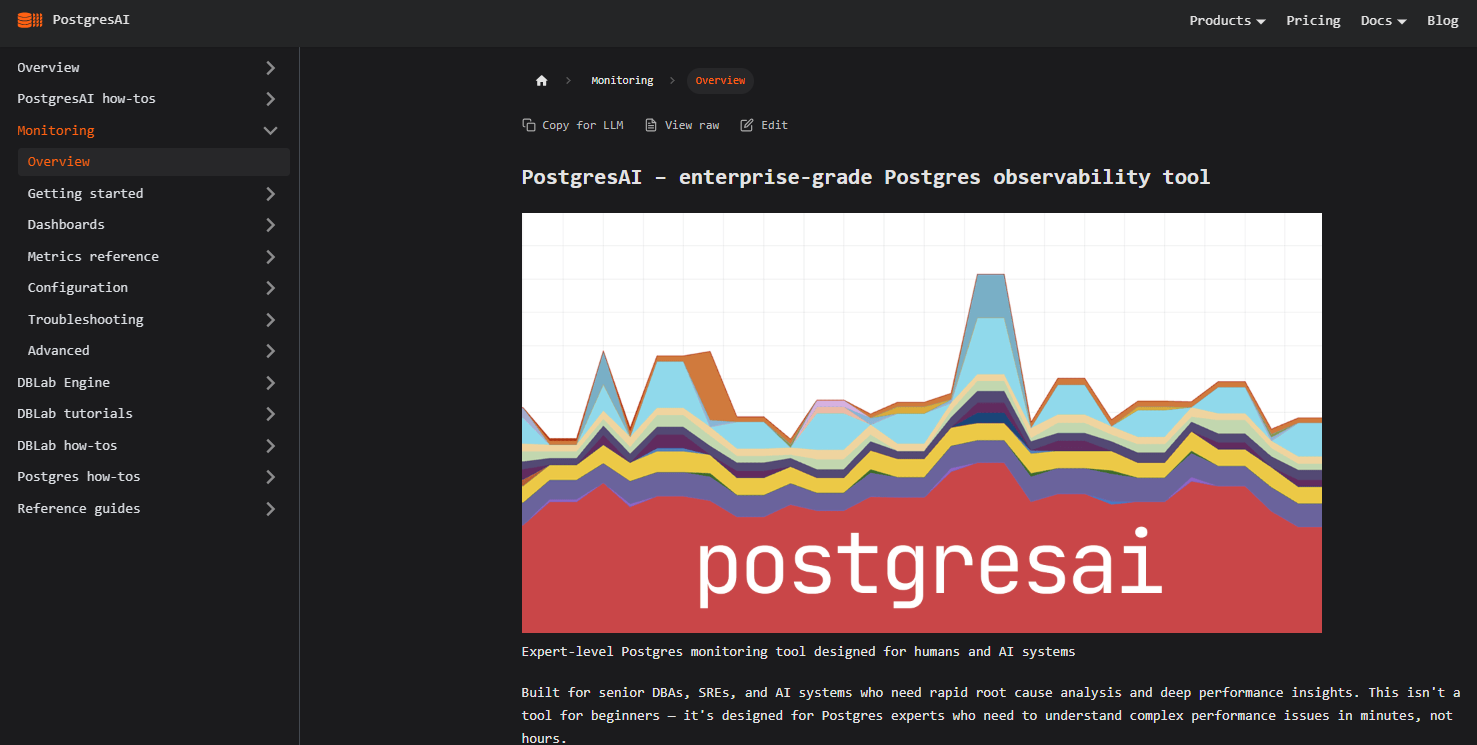Click paragraph starting Built for senior DBAs

point(991,716)
